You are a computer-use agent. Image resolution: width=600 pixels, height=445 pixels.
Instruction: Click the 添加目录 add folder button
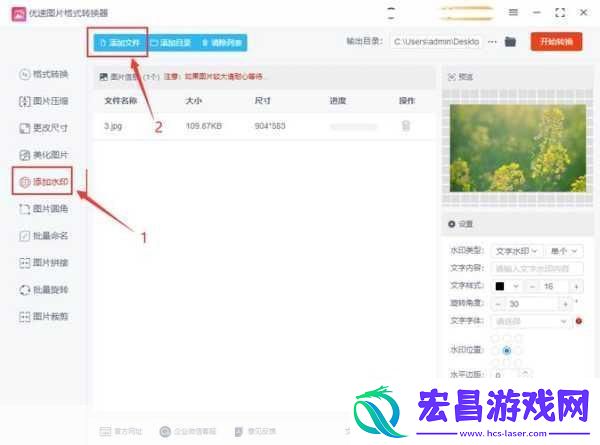tap(171, 42)
